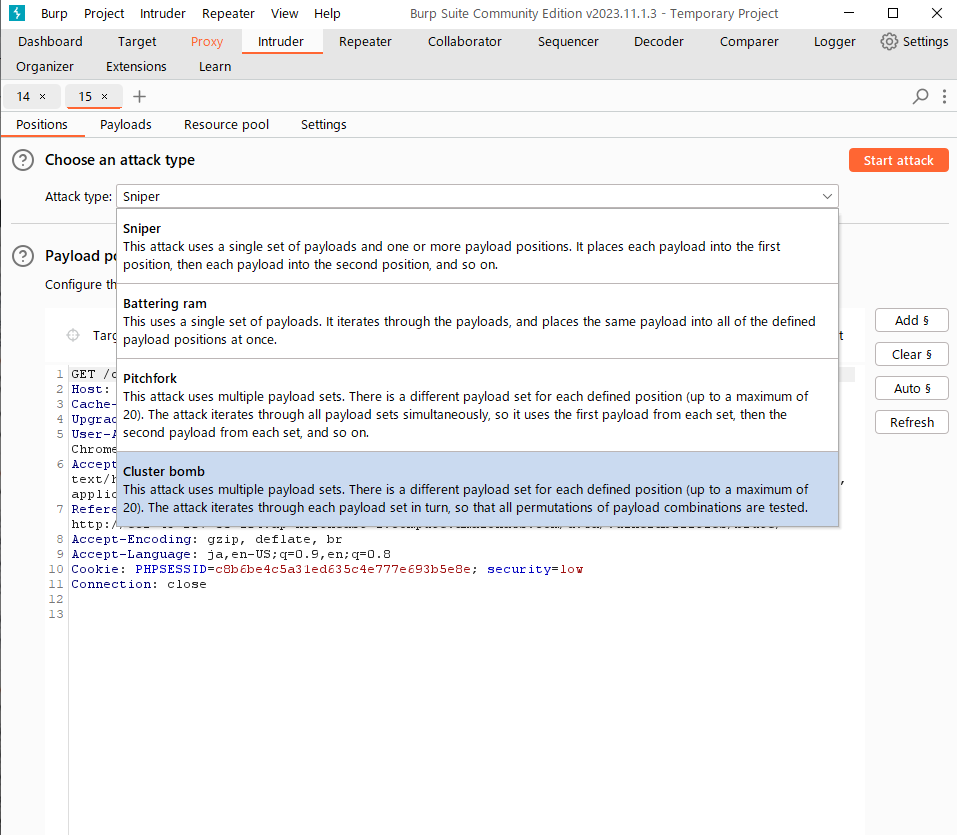Switch to the Intruder tool tab
The width and height of the screenshot is (957, 835).
click(x=281, y=42)
